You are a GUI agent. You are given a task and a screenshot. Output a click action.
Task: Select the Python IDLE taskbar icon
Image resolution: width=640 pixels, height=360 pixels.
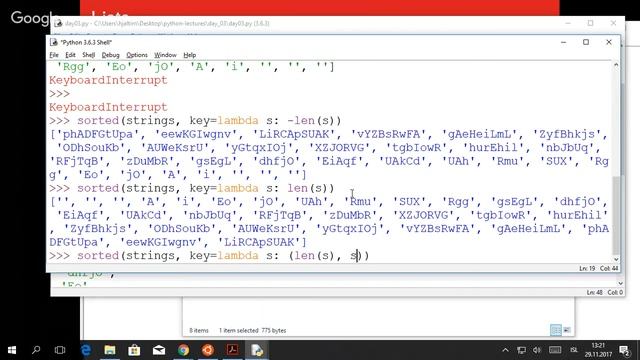[257, 350]
